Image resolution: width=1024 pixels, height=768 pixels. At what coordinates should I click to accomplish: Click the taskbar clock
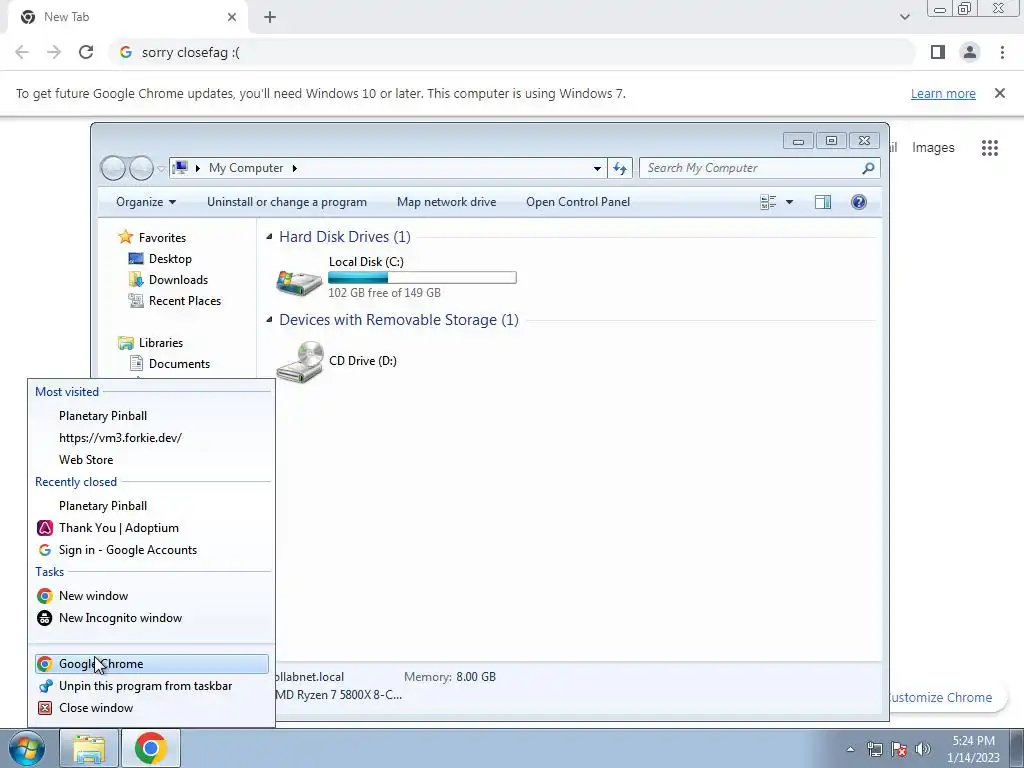pyautogui.click(x=973, y=749)
